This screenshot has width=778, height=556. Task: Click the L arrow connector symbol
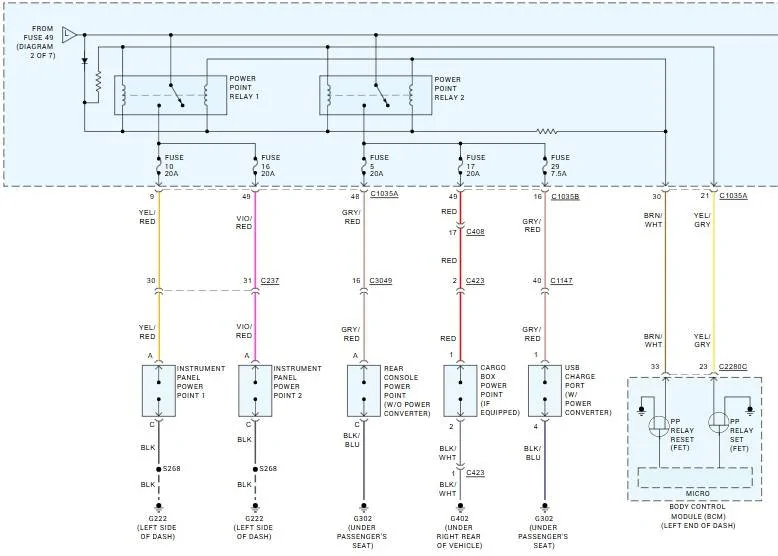(x=69, y=35)
